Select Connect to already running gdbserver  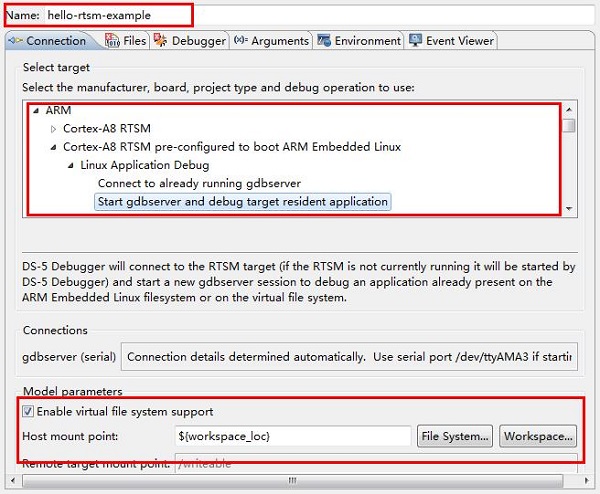pyautogui.click(x=199, y=183)
